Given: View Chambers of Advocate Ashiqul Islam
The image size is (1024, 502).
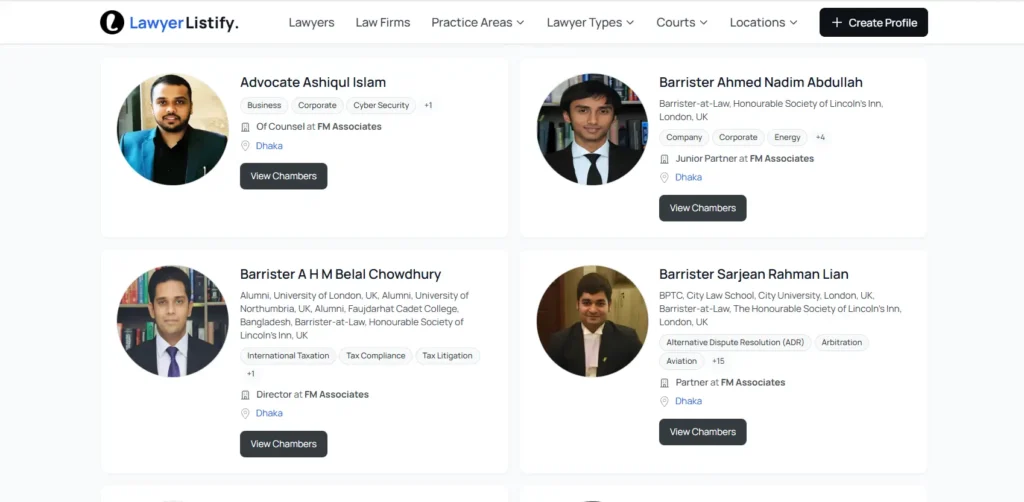Looking at the screenshot, I should 283,176.
